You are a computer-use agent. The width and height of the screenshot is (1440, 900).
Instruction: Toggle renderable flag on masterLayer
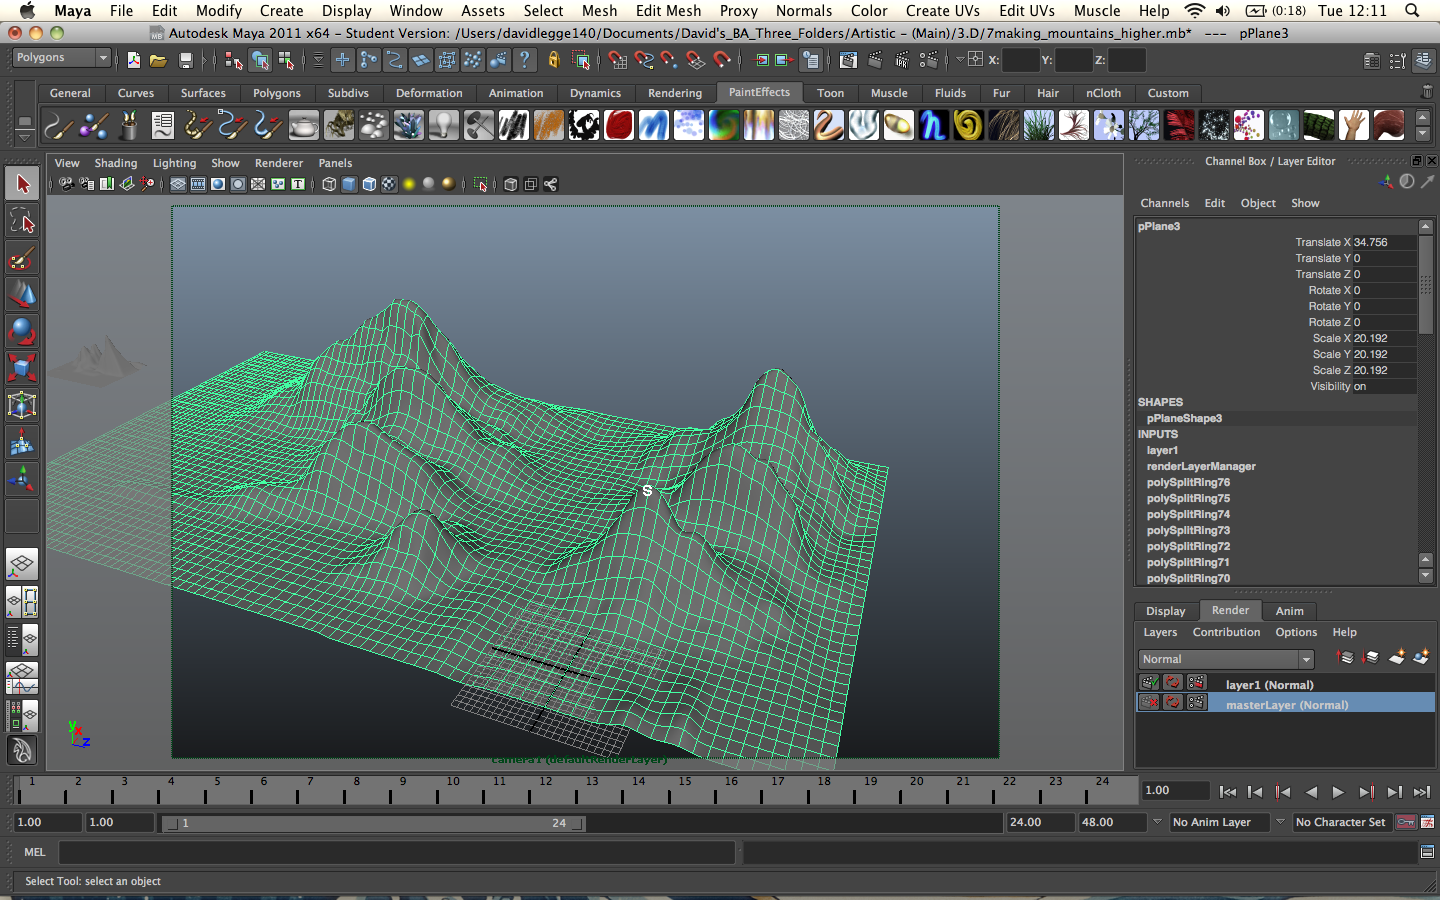click(x=1149, y=703)
